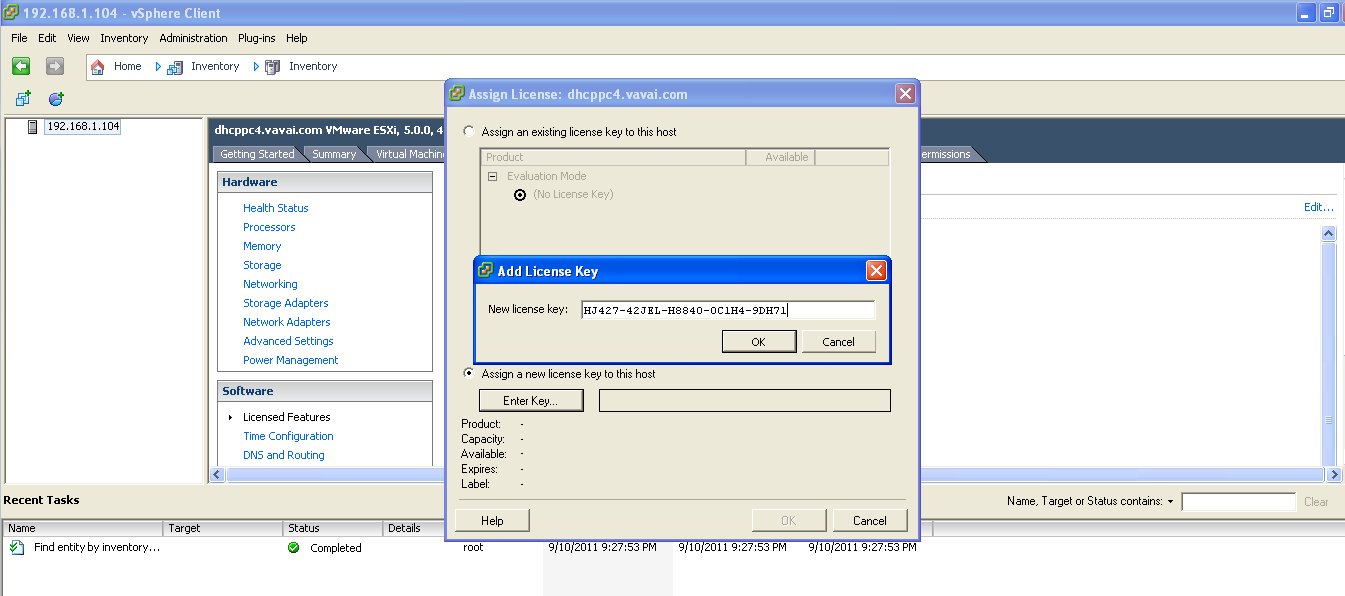Viewport: 1345px width, 596px height.
Task: Click the green back navigation arrow
Action: (21, 66)
